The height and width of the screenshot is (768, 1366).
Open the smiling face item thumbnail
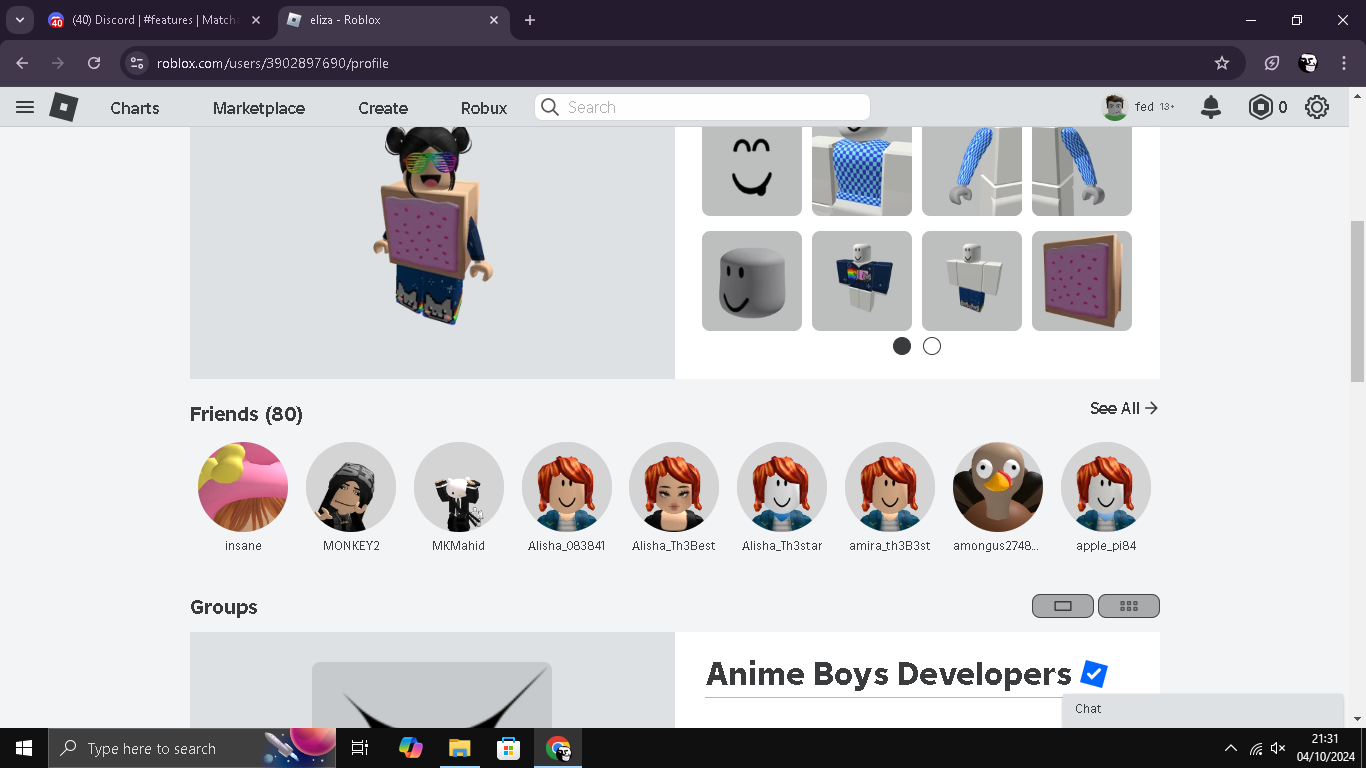(752, 171)
